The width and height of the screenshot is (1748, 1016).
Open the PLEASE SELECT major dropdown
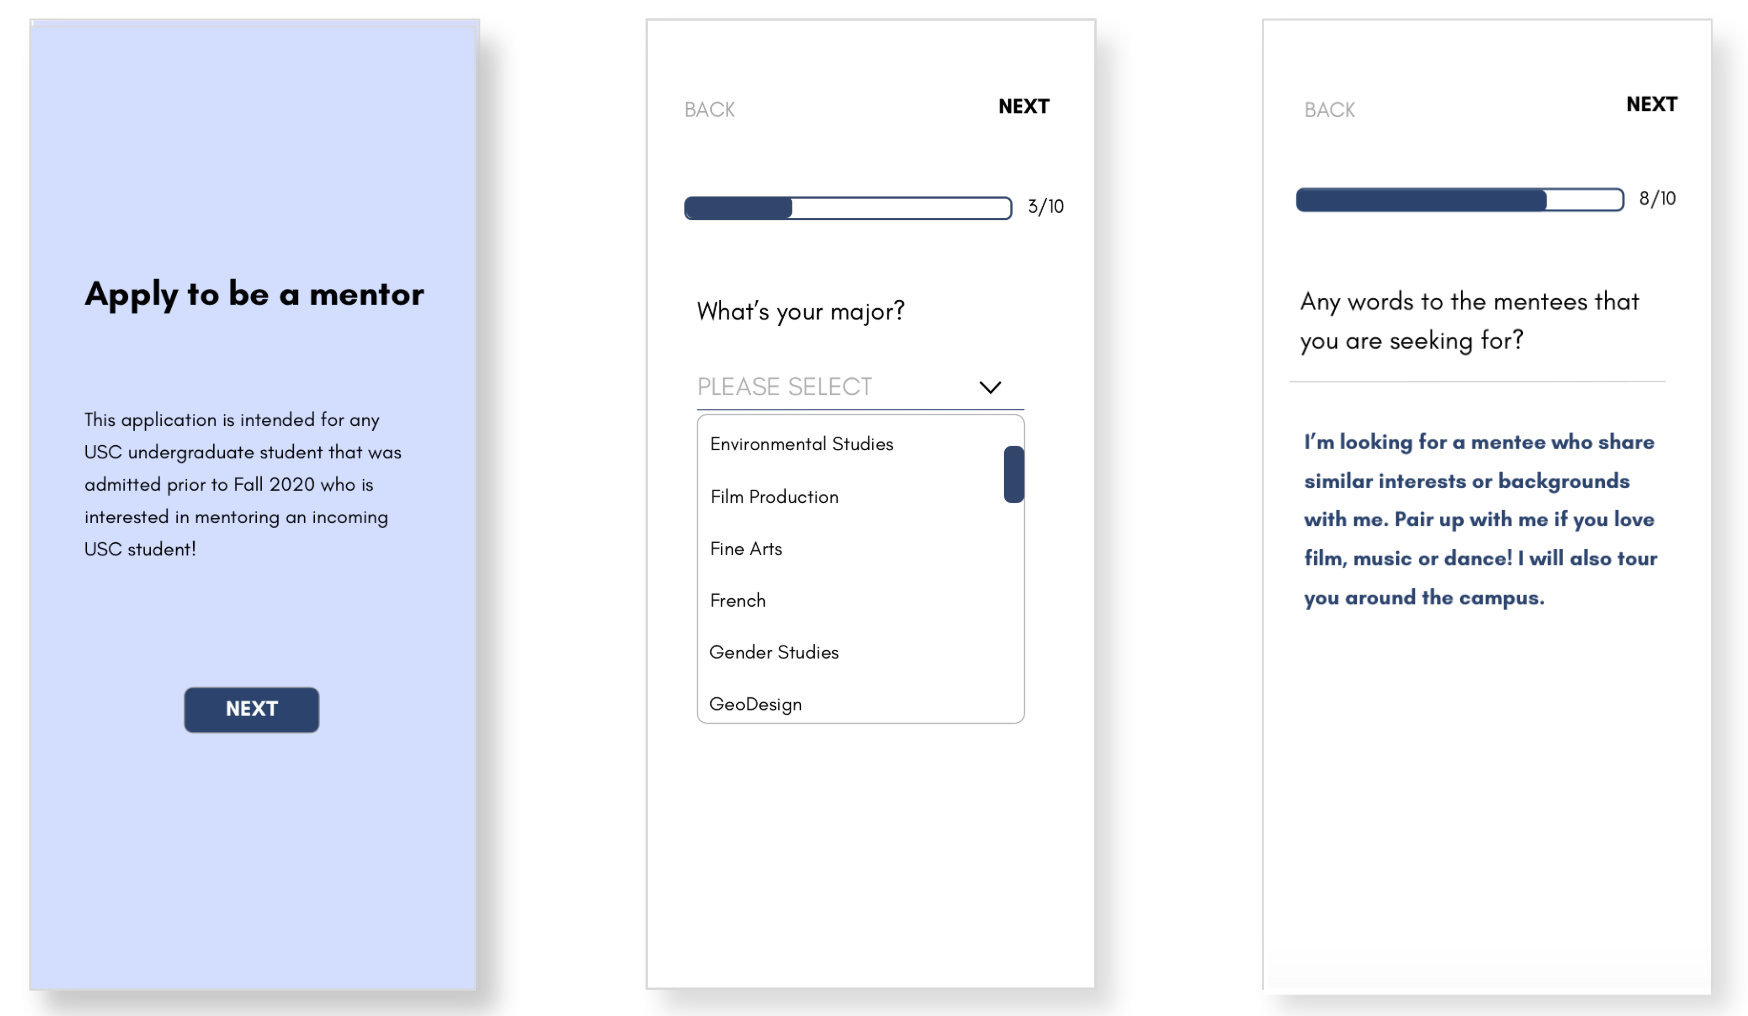(860, 387)
